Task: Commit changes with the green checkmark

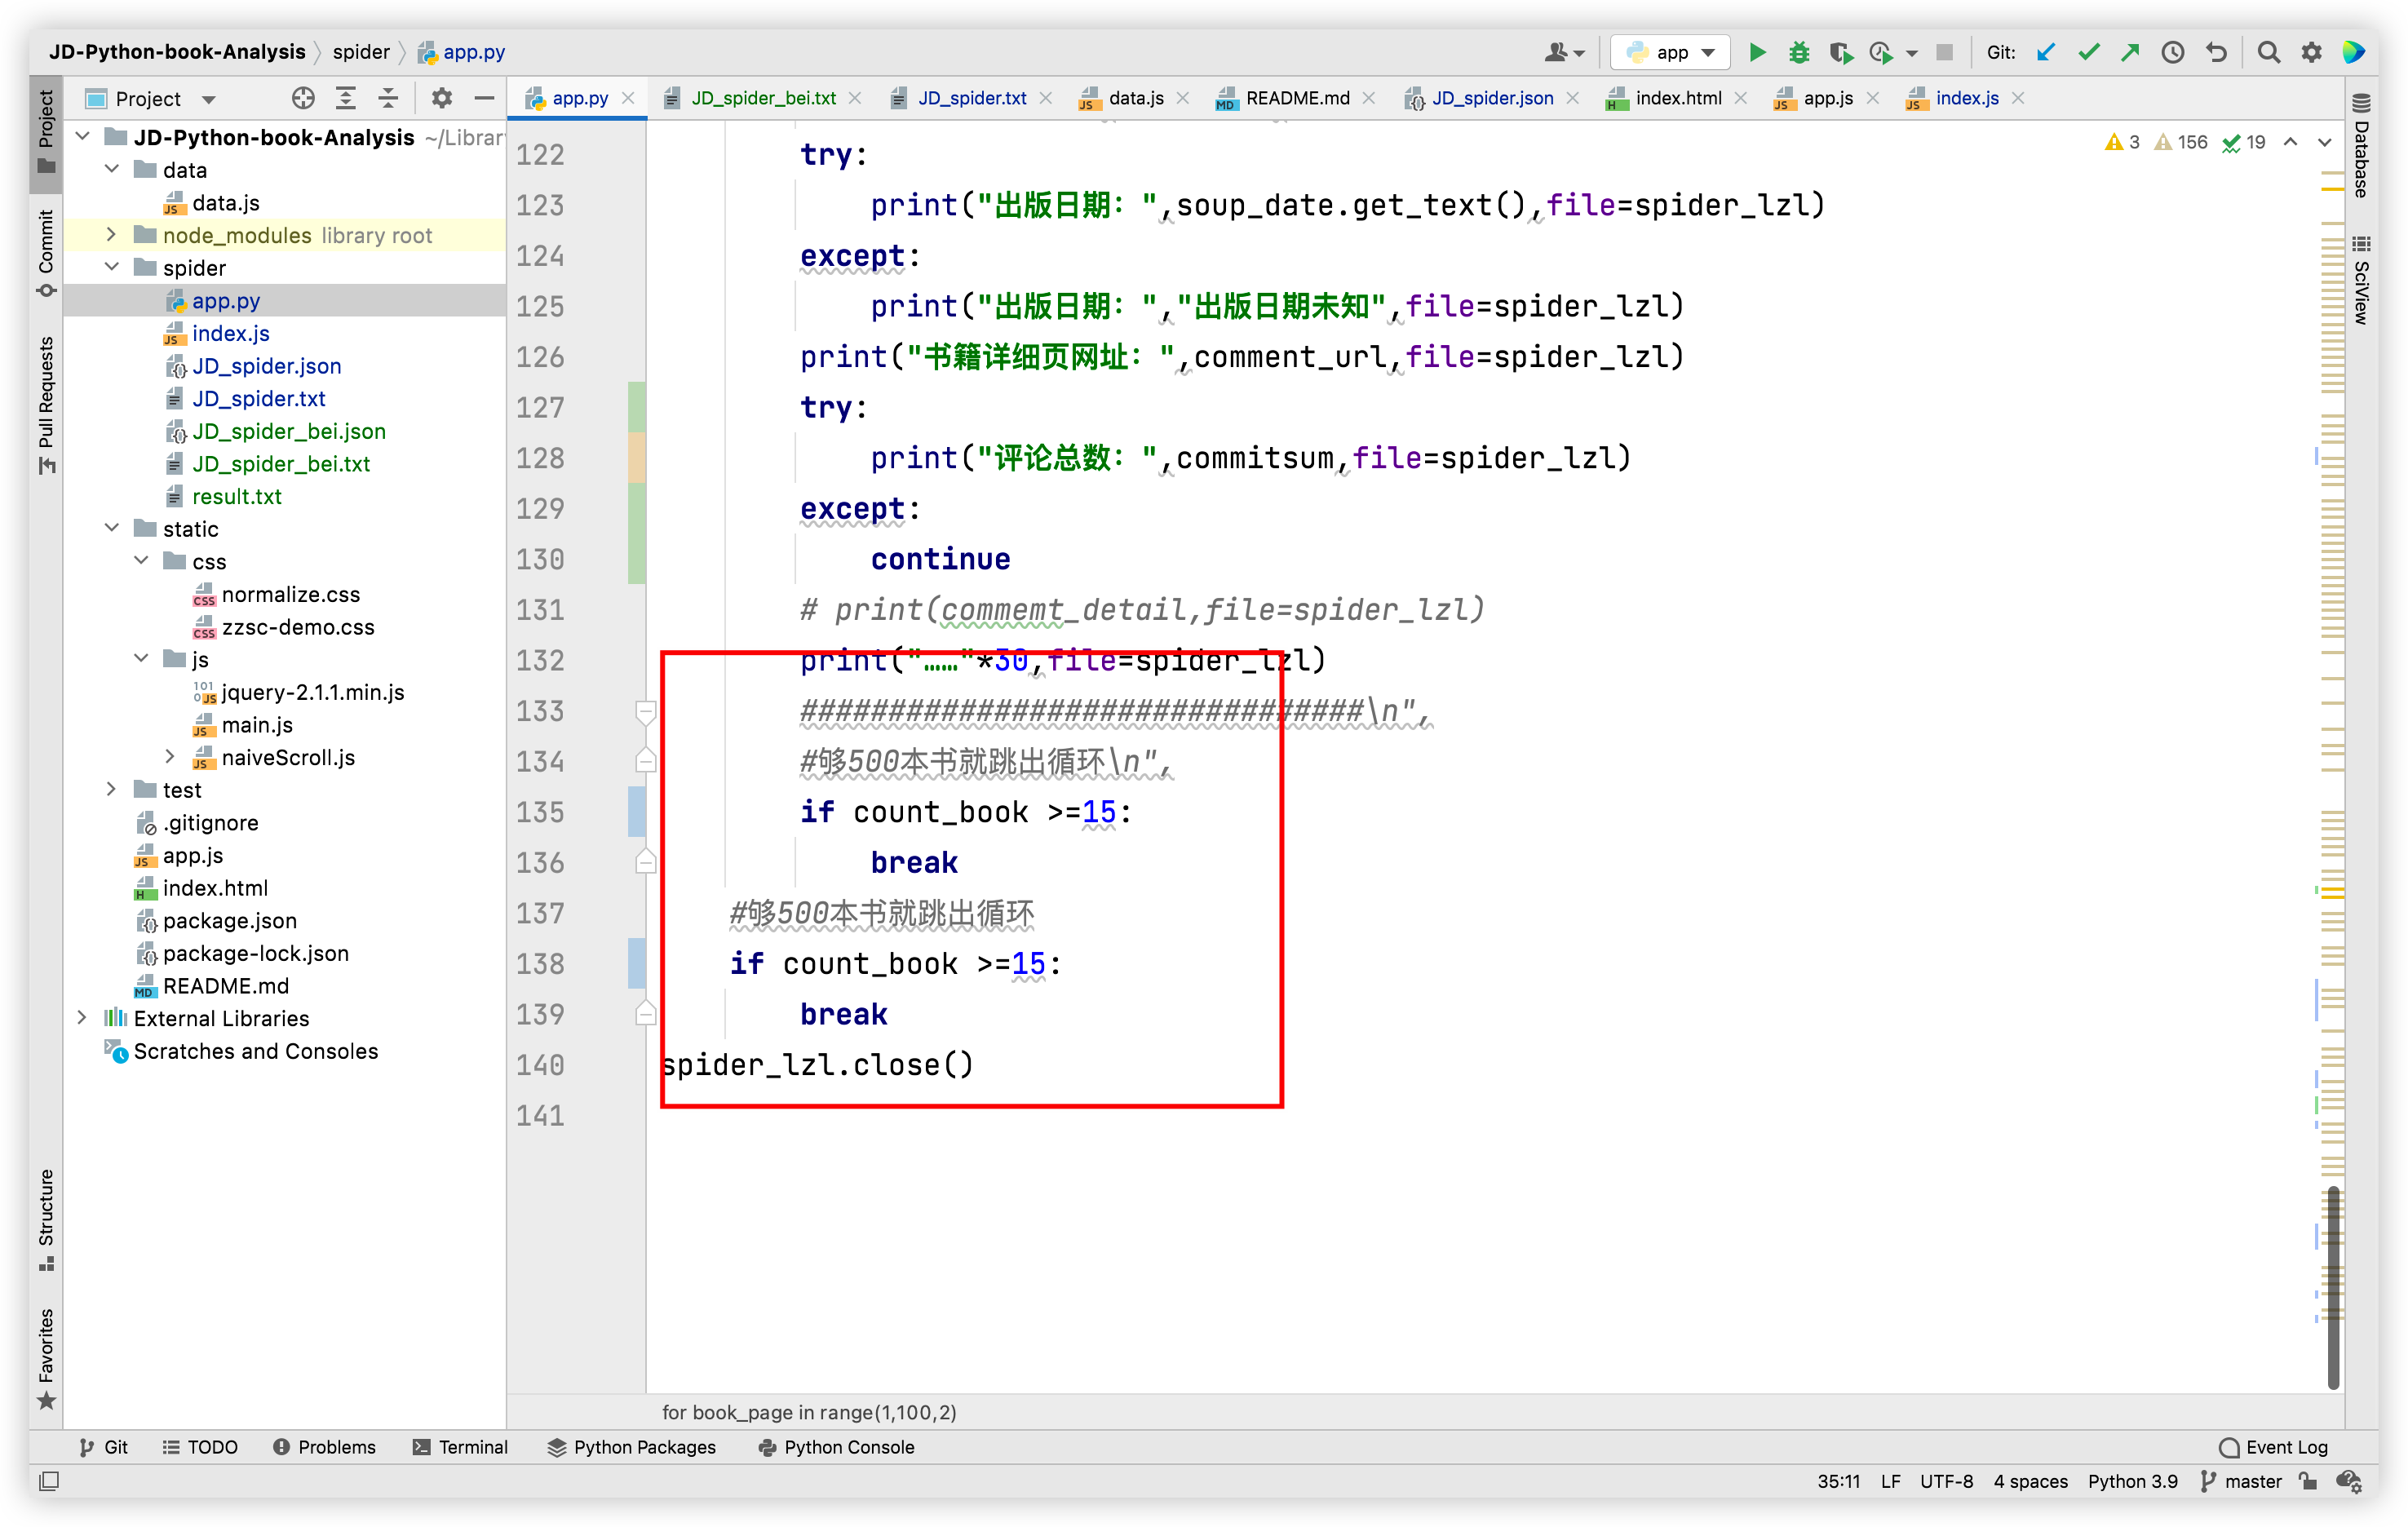Action: 2088,52
